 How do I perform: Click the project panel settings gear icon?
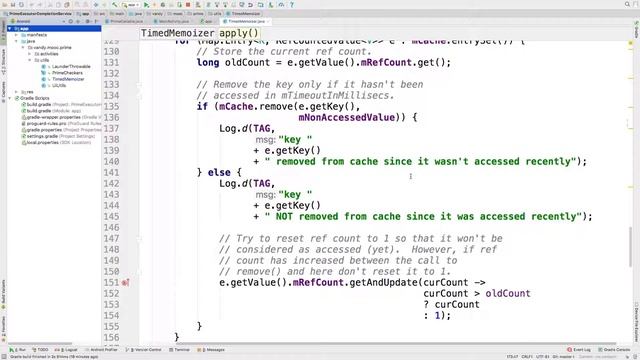[87, 21]
